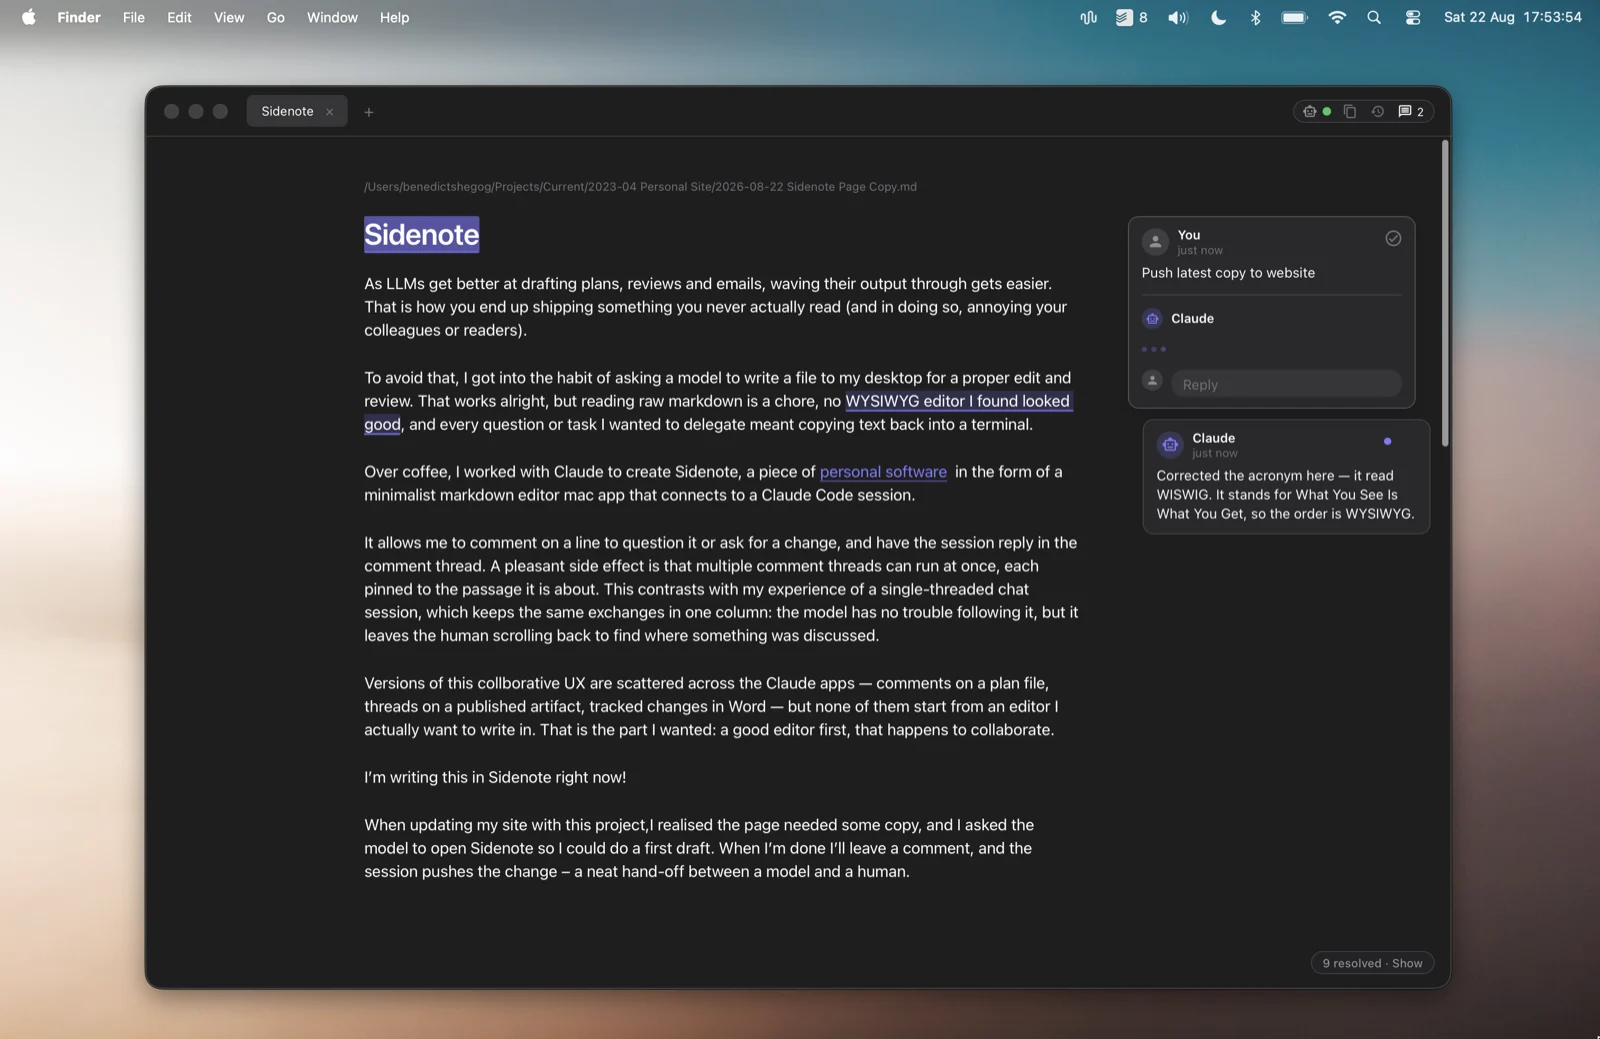1600x1039 pixels.
Task: Open the Window menu
Action: click(332, 17)
